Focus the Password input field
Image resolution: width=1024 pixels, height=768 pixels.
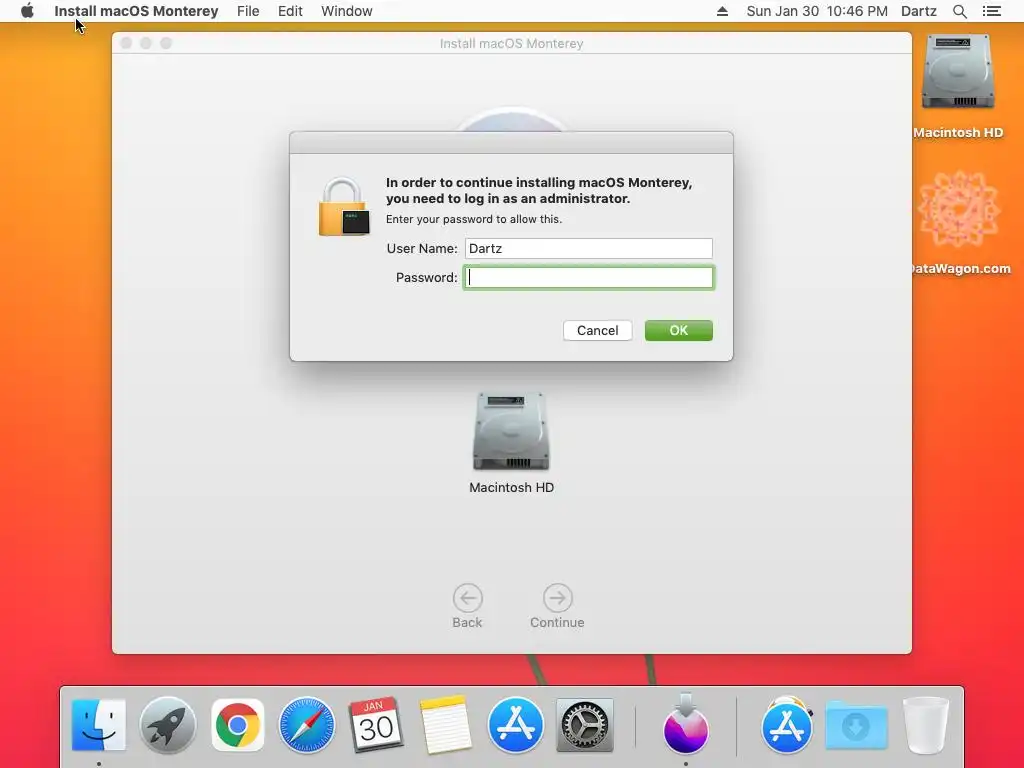[588, 278]
